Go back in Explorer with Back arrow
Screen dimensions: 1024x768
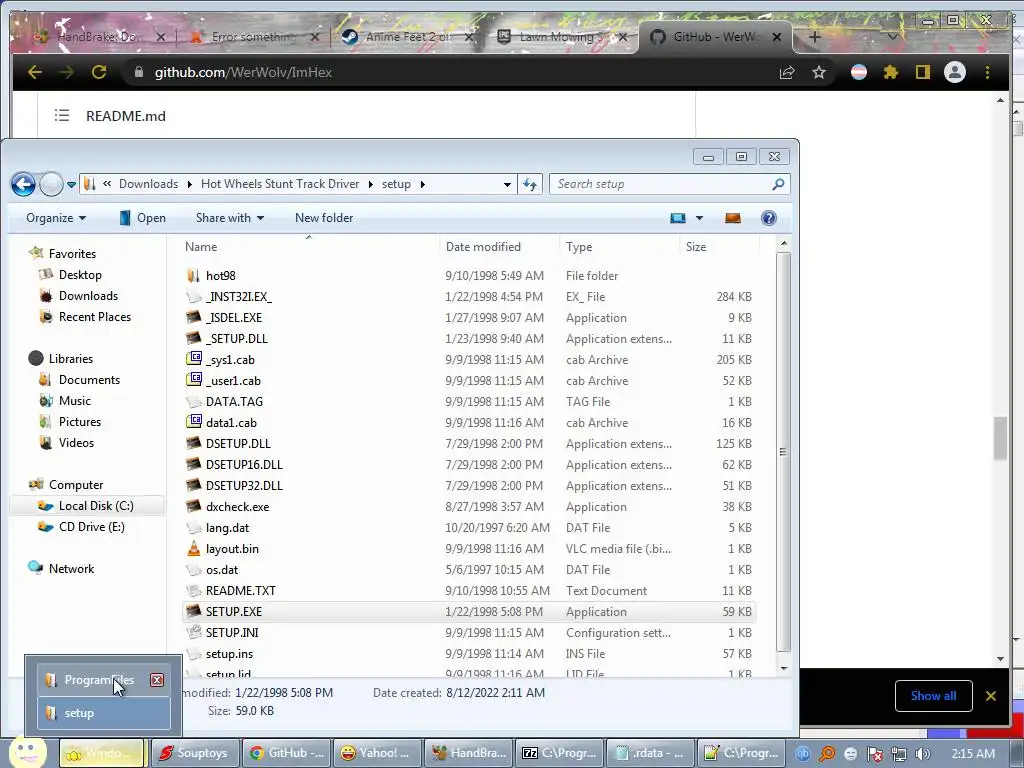click(x=24, y=184)
